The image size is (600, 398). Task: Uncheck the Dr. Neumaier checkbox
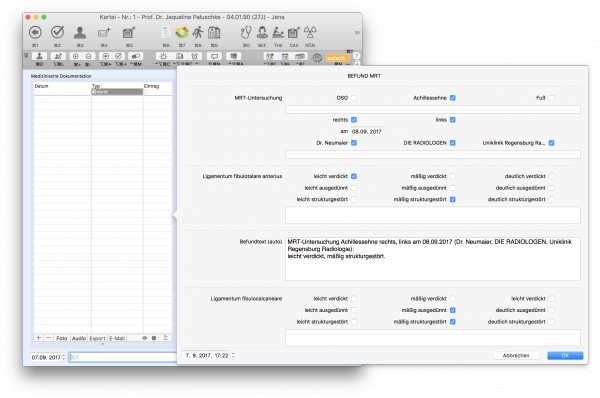[x=354, y=143]
